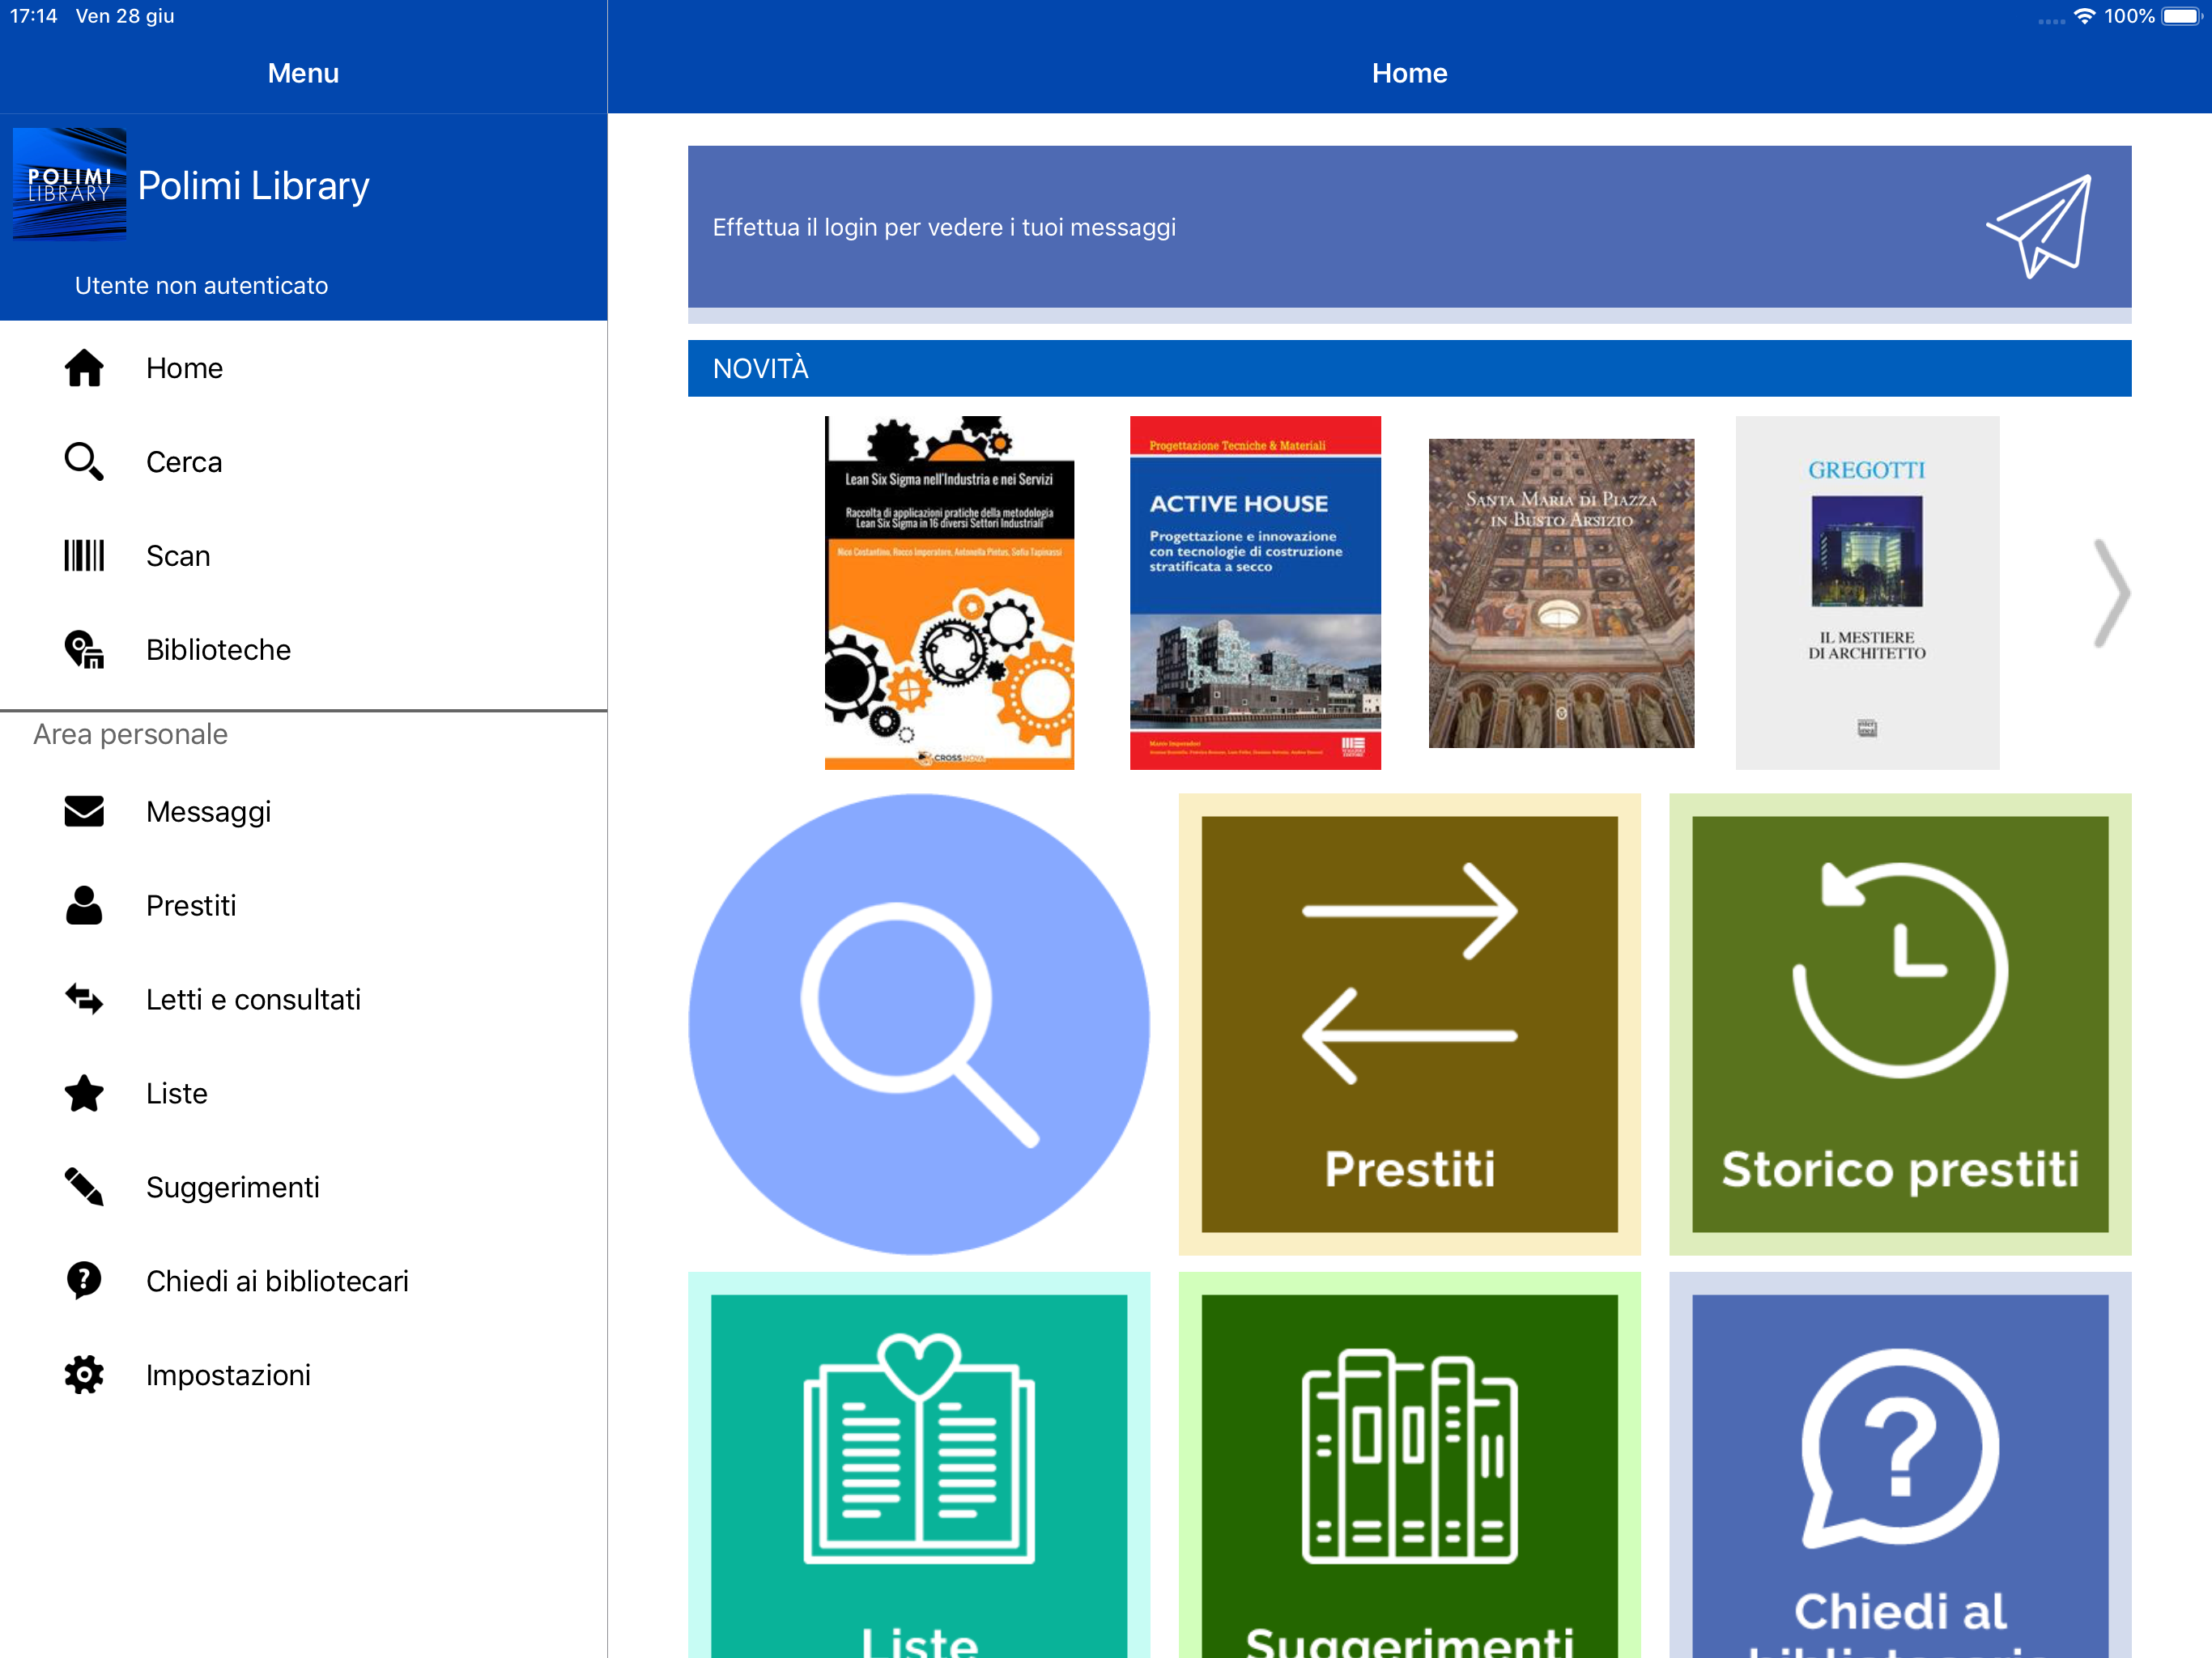The width and height of the screenshot is (2212, 1658).
Task: Open the Storico prestiti clock tile
Action: 1899,1024
